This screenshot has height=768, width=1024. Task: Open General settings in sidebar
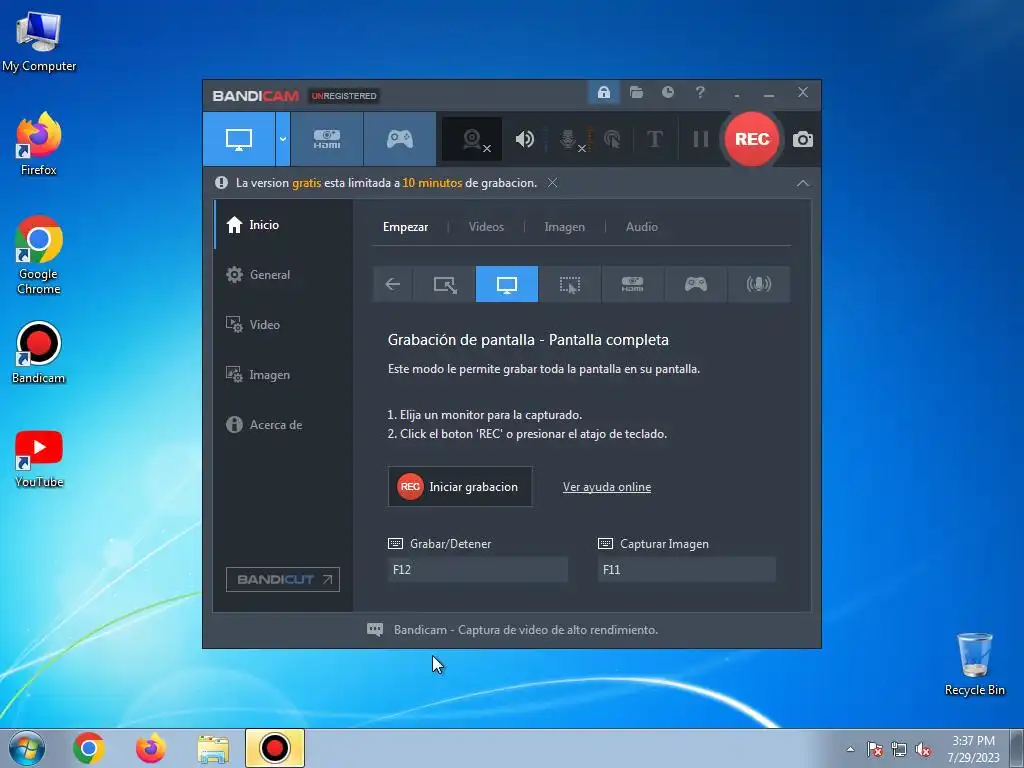point(284,275)
